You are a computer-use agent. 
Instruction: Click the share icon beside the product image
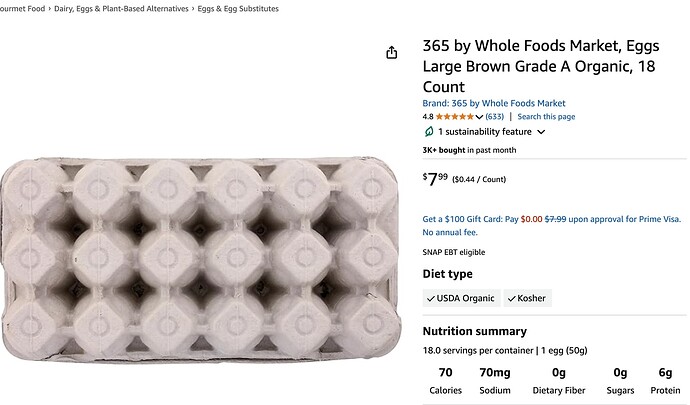(392, 52)
